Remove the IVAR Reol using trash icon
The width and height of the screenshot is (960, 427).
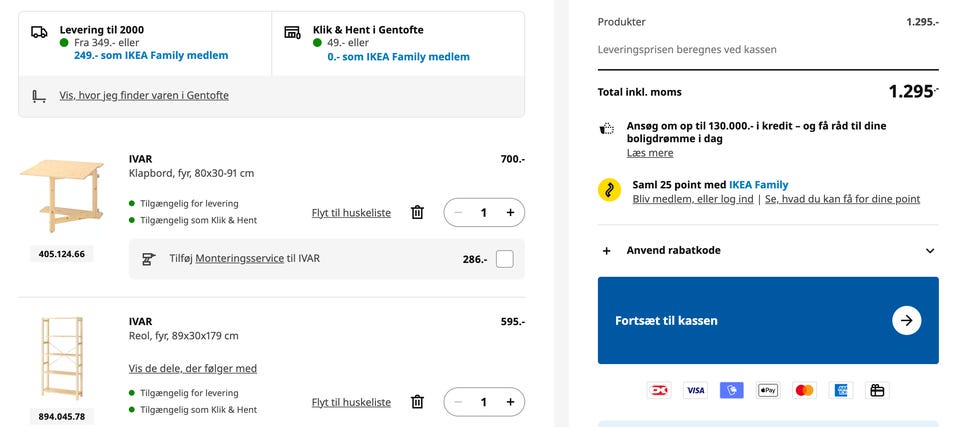click(417, 402)
